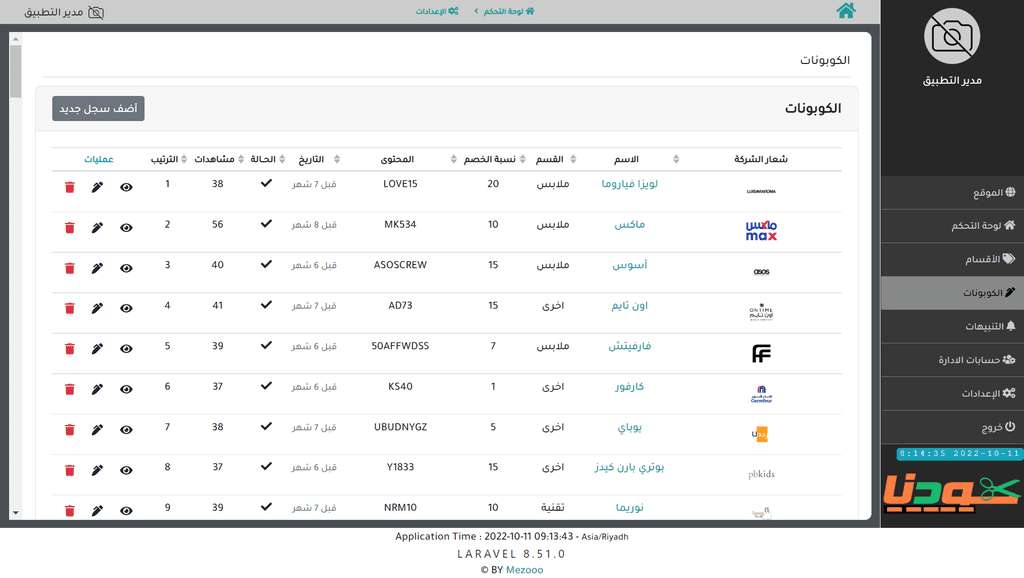The height and width of the screenshot is (578, 1024).
Task: Sort table by الاسم column arrows
Action: click(x=676, y=159)
